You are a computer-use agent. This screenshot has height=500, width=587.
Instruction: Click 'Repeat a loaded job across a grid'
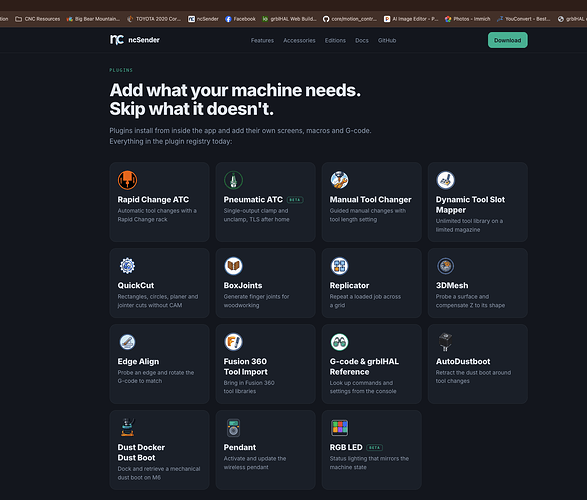click(365, 301)
